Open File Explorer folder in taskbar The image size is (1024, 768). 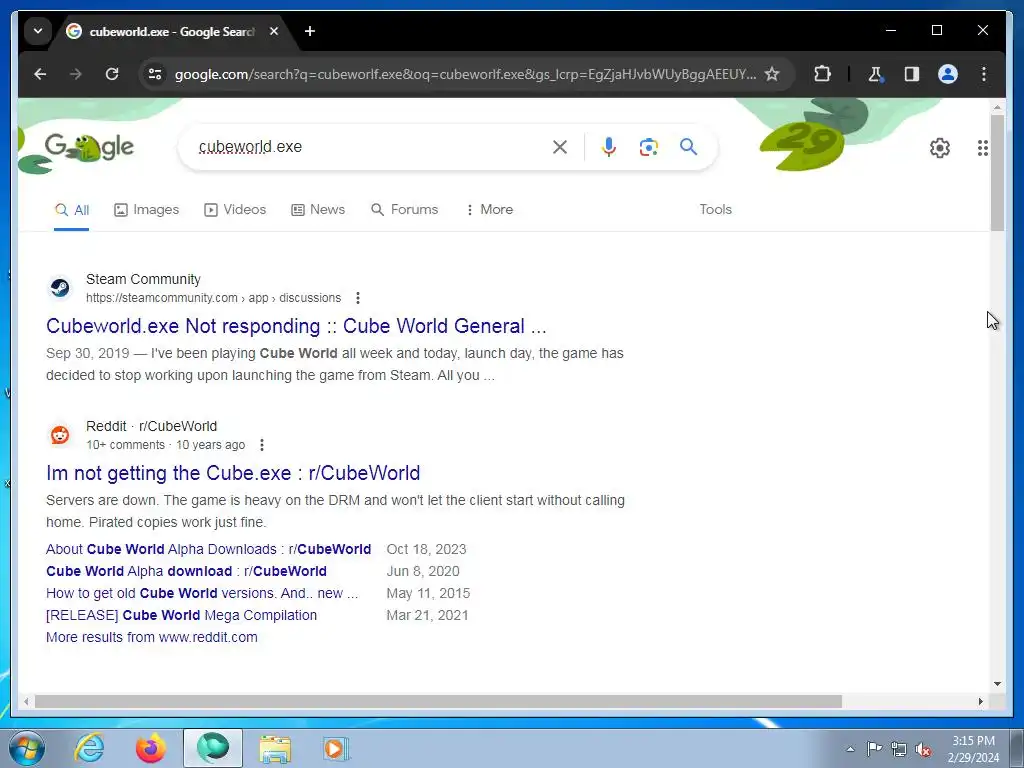click(x=275, y=748)
